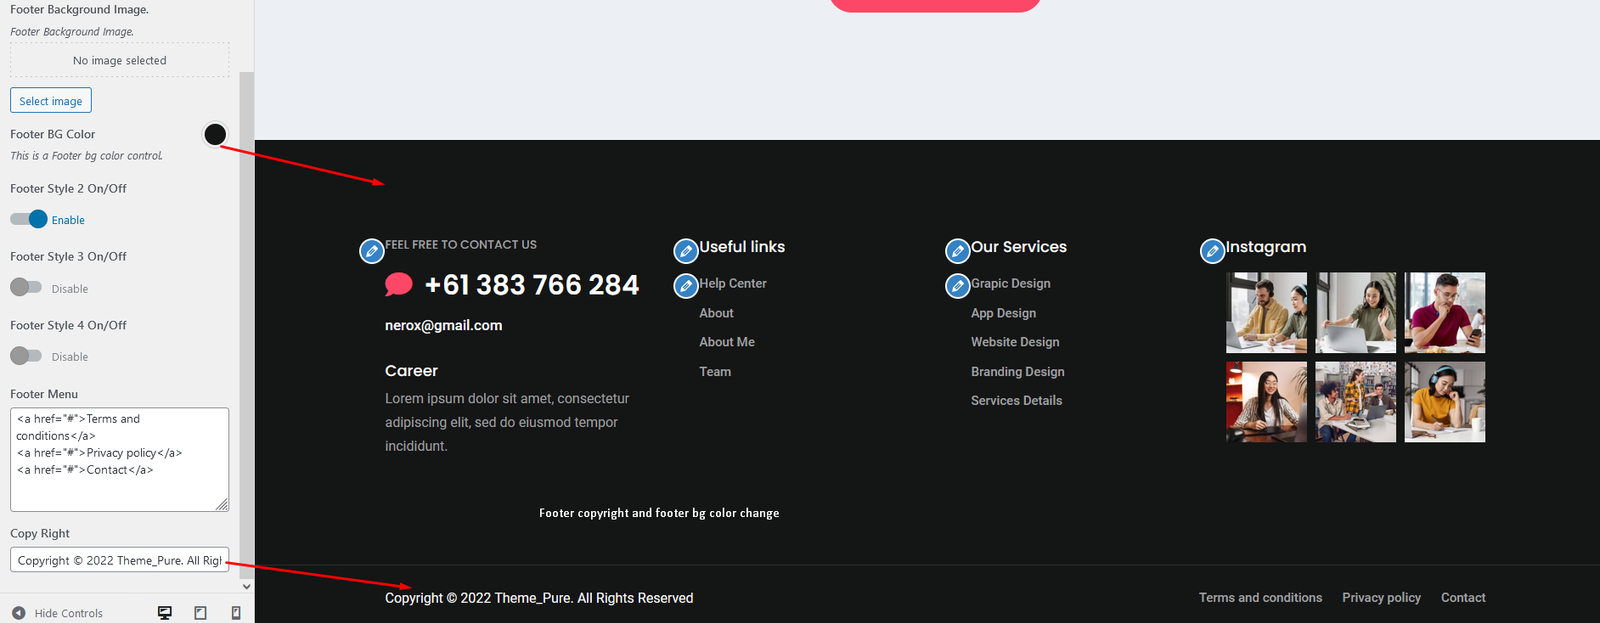
Task: Click the edit pencil beside Grapic Design
Action: pyautogui.click(x=958, y=286)
